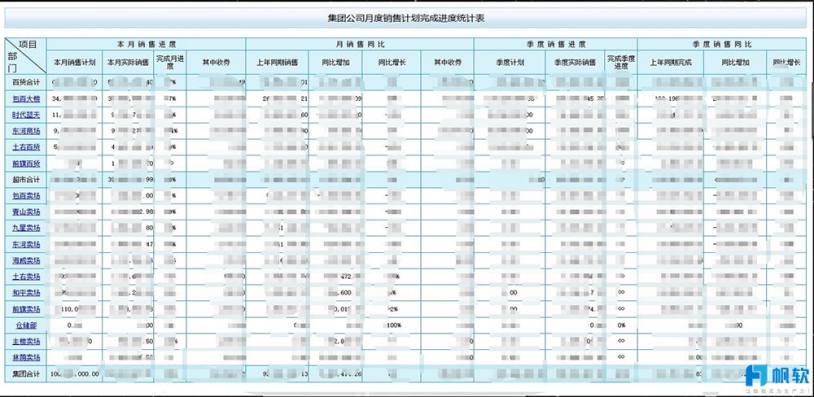Click the 项目/部门 corner header cell
The height and width of the screenshot is (397, 814).
click(26, 56)
